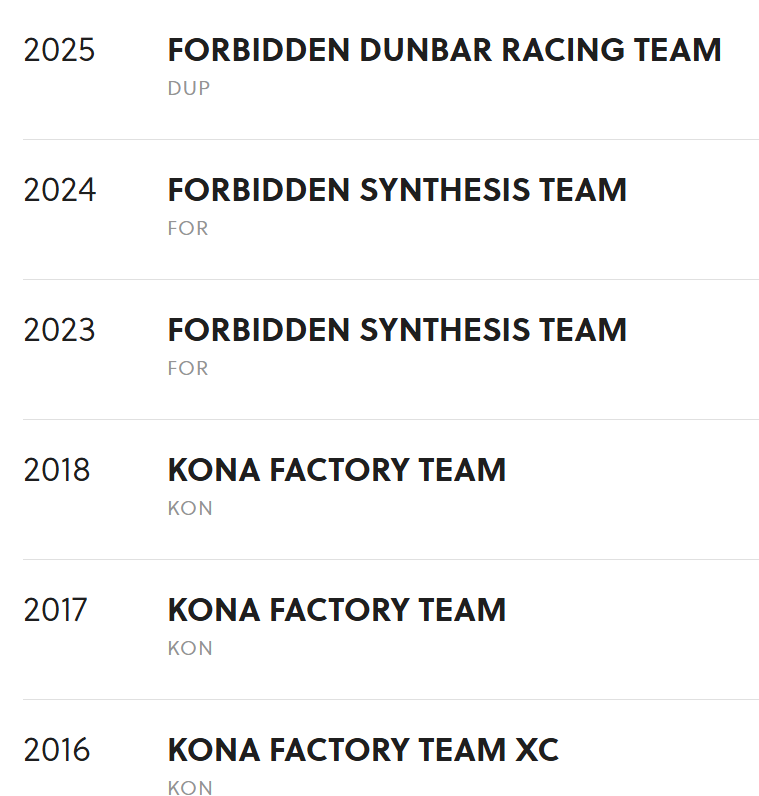The height and width of the screenshot is (796, 759).
Task: Click the 2017 Kona Factory Team name
Action: (x=337, y=610)
